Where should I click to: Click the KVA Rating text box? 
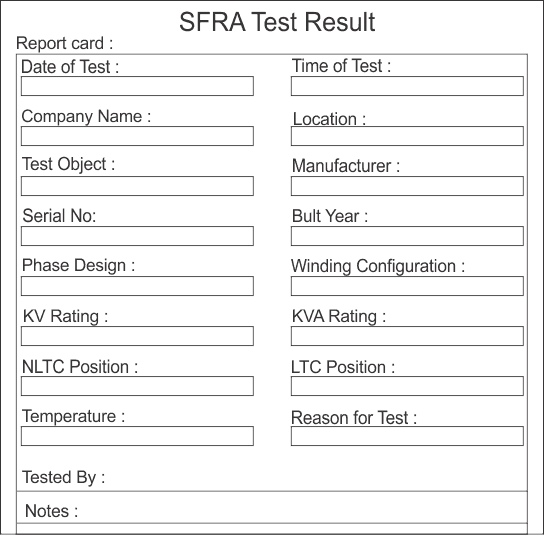click(407, 336)
